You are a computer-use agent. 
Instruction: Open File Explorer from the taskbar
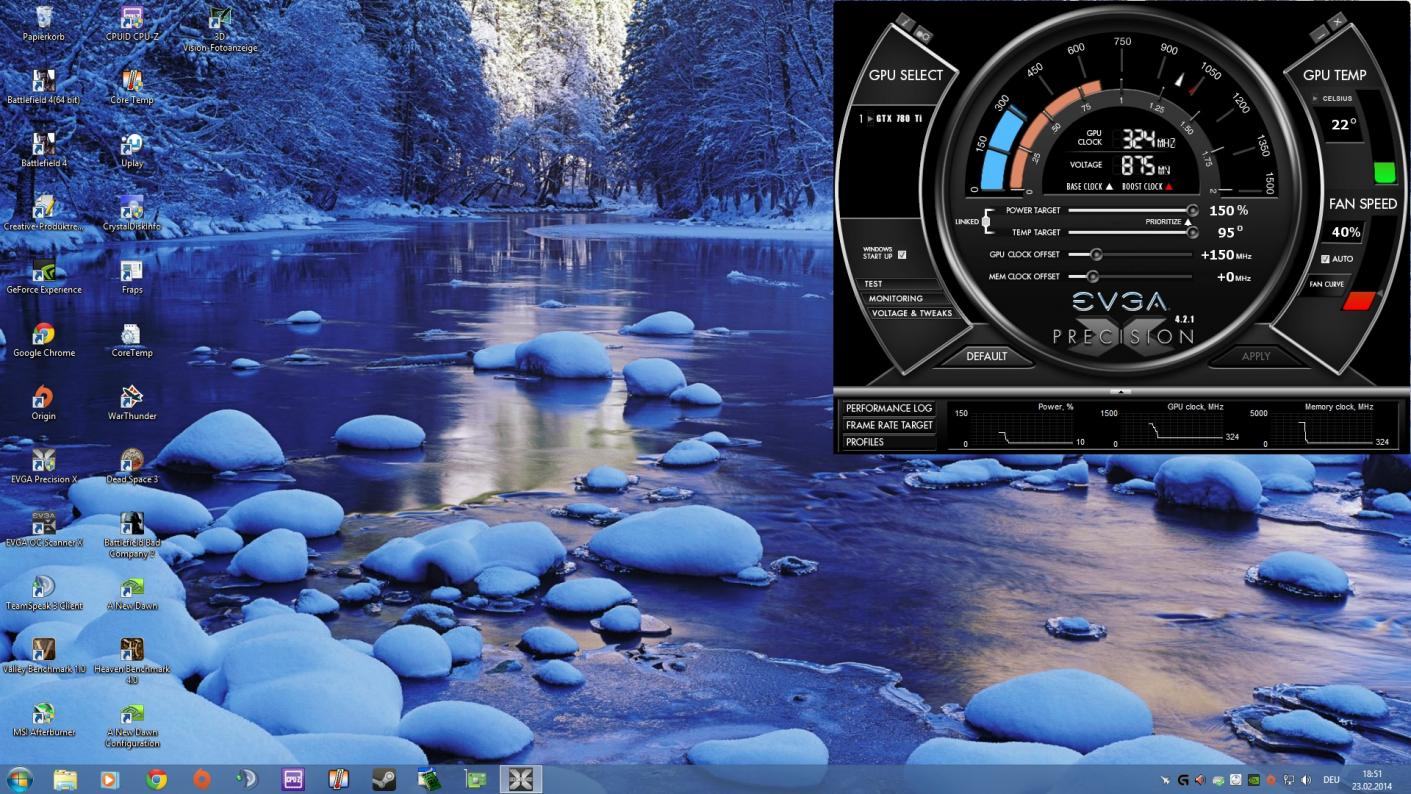tap(65, 779)
